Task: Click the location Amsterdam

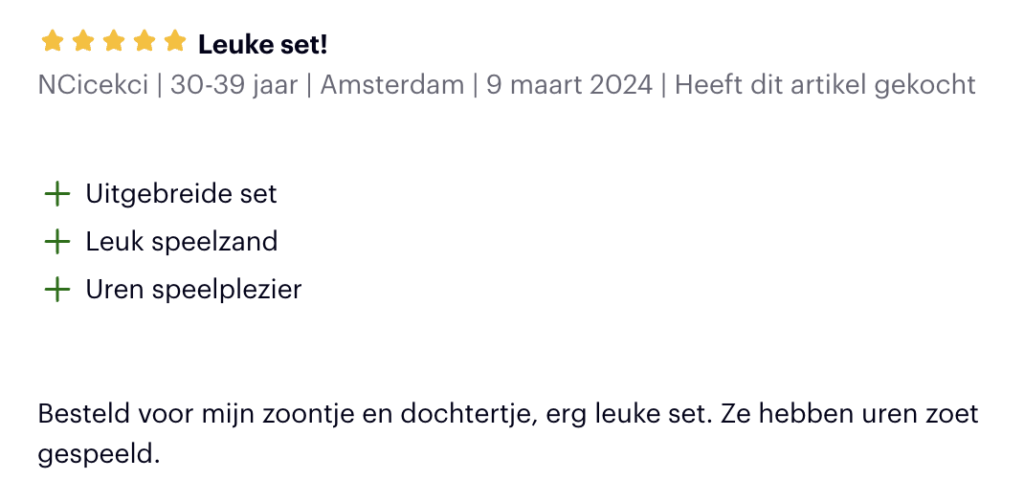Action: pos(392,85)
